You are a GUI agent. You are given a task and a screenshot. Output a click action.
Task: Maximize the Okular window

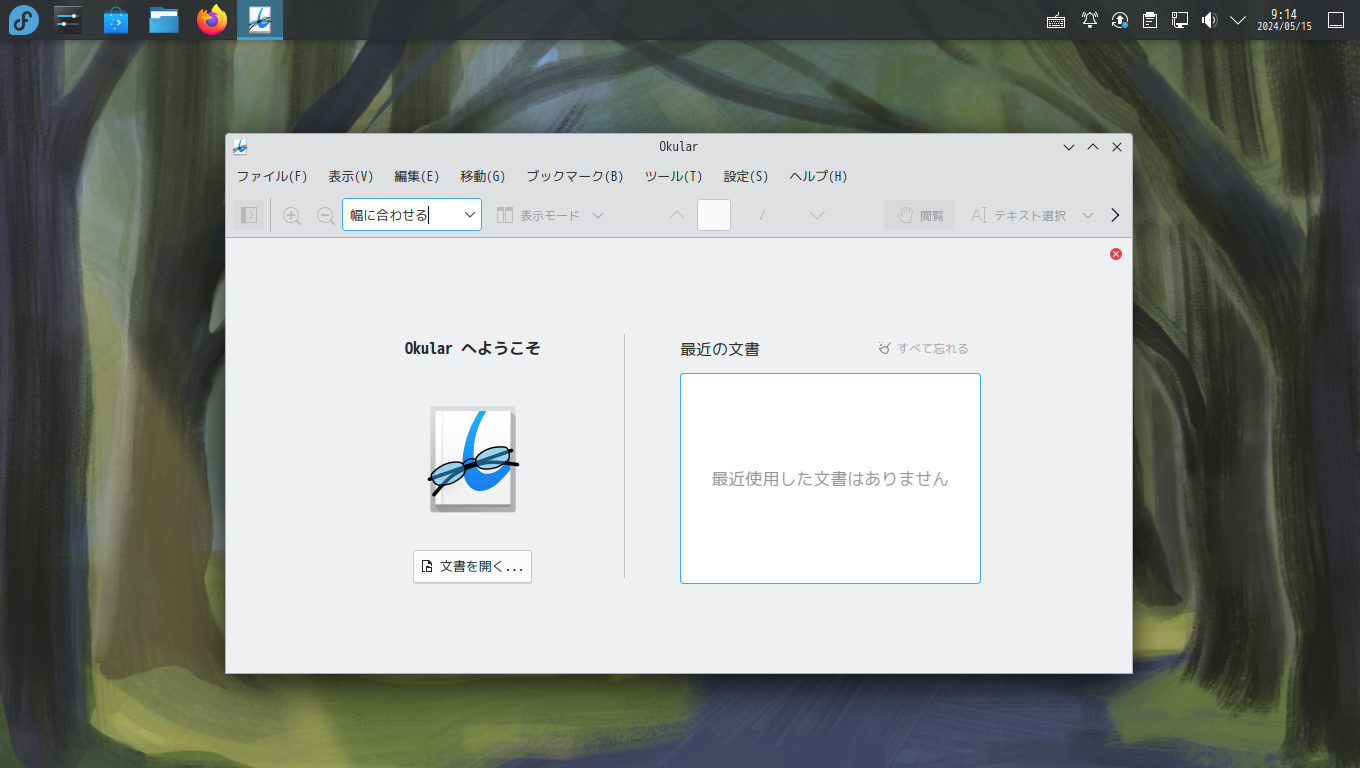[x=1093, y=147]
